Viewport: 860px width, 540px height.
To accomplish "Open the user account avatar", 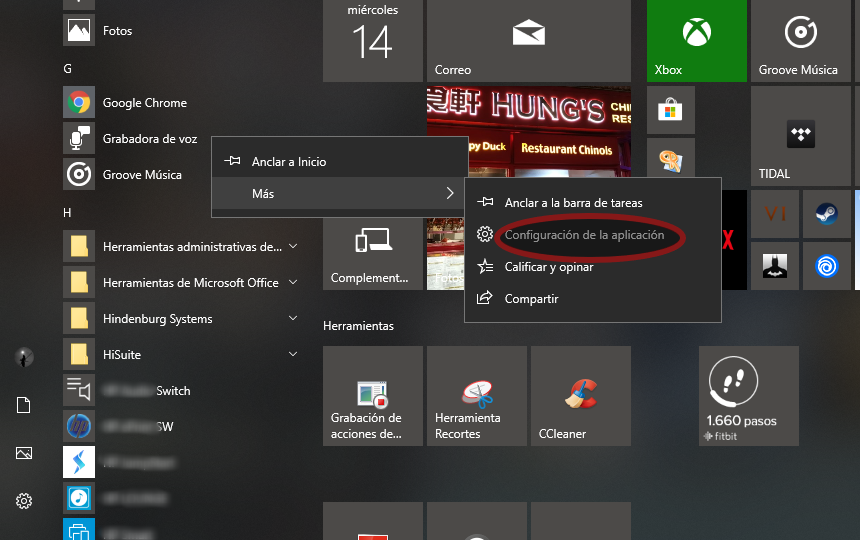I will coord(24,357).
